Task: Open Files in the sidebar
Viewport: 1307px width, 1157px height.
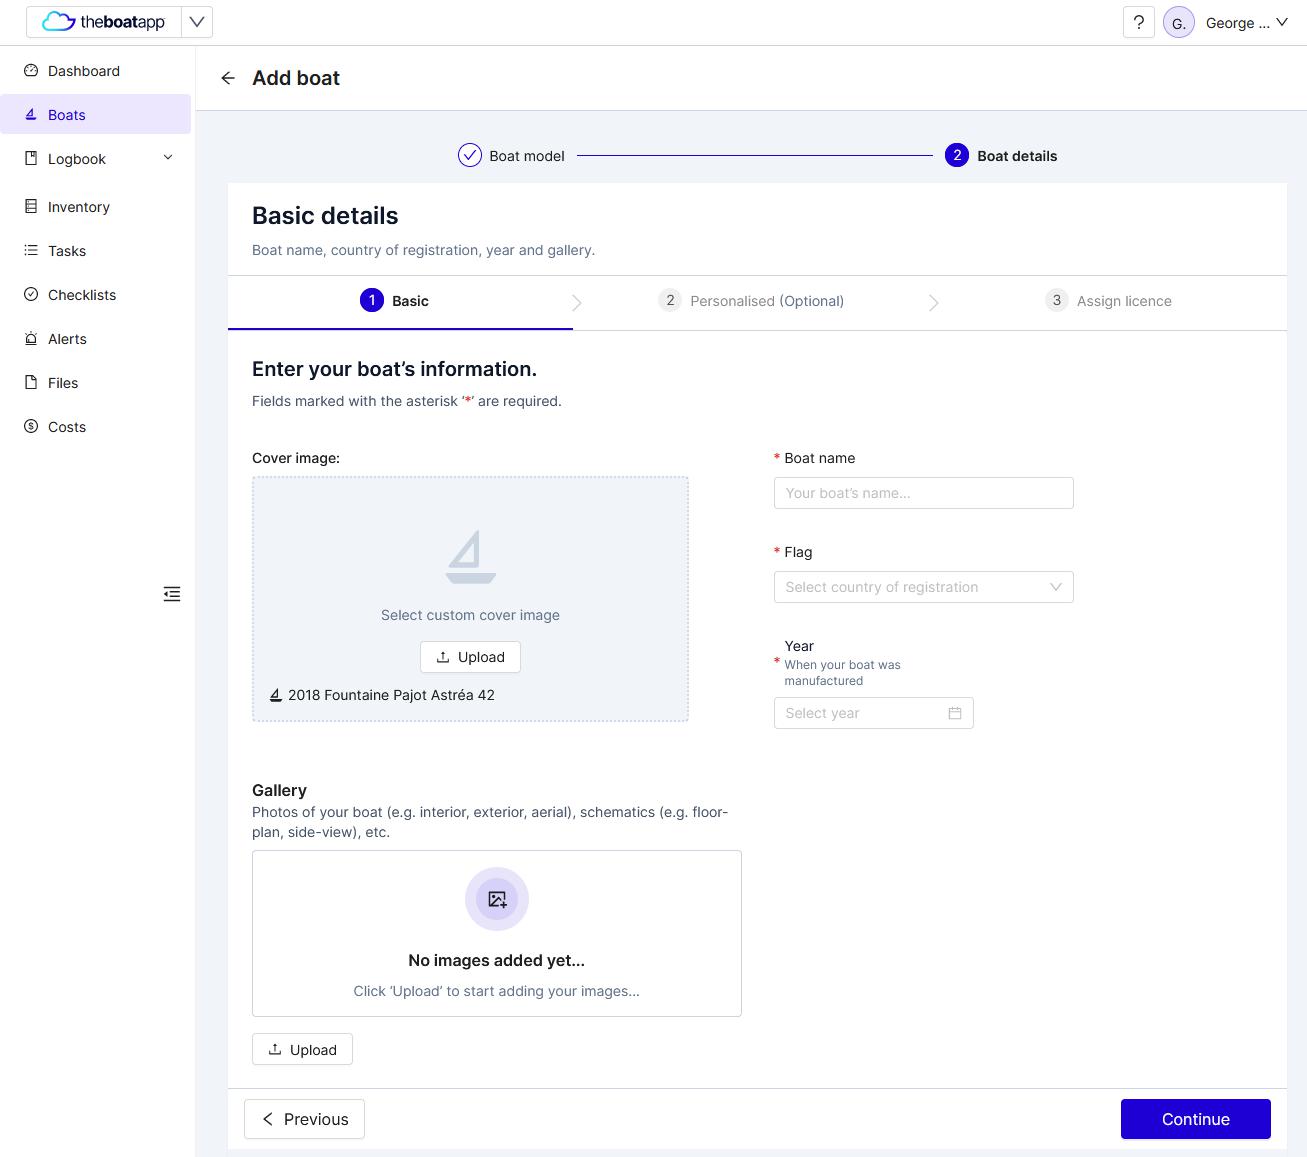Action: click(x=96, y=383)
